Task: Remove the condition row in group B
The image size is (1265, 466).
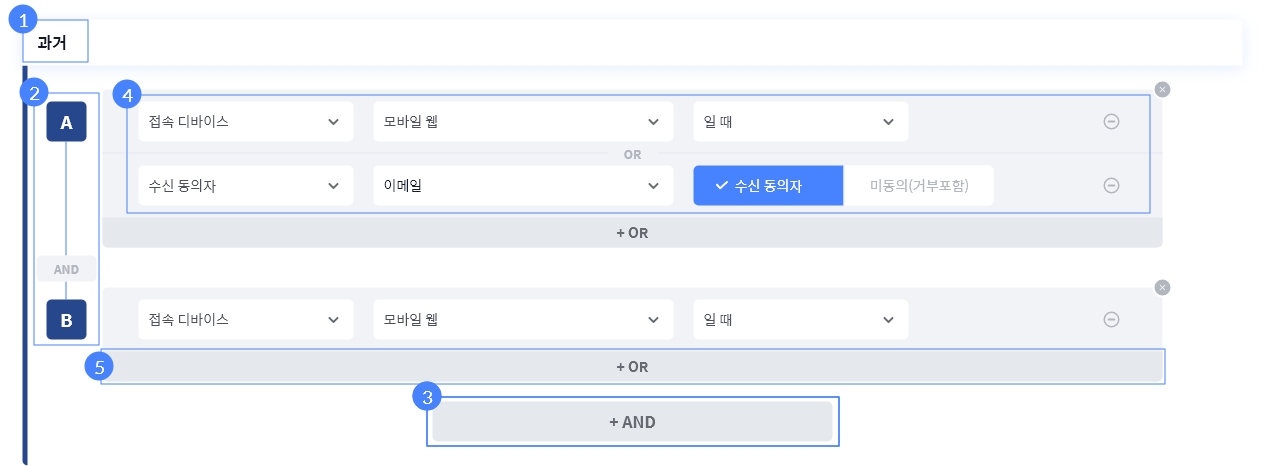Action: [1110, 319]
